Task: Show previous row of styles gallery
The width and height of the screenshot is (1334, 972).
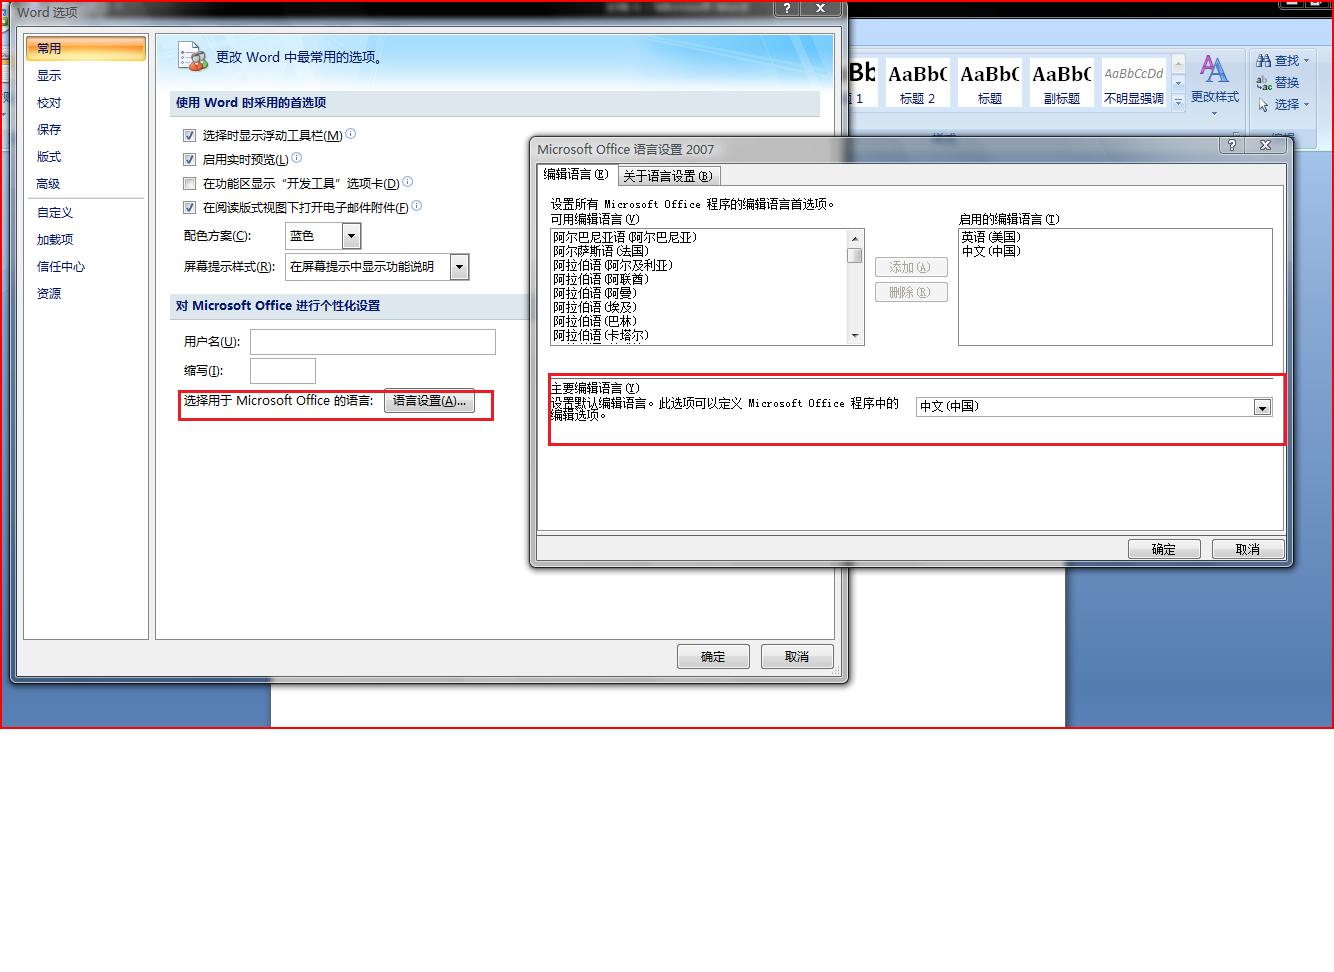Action: 1178,64
